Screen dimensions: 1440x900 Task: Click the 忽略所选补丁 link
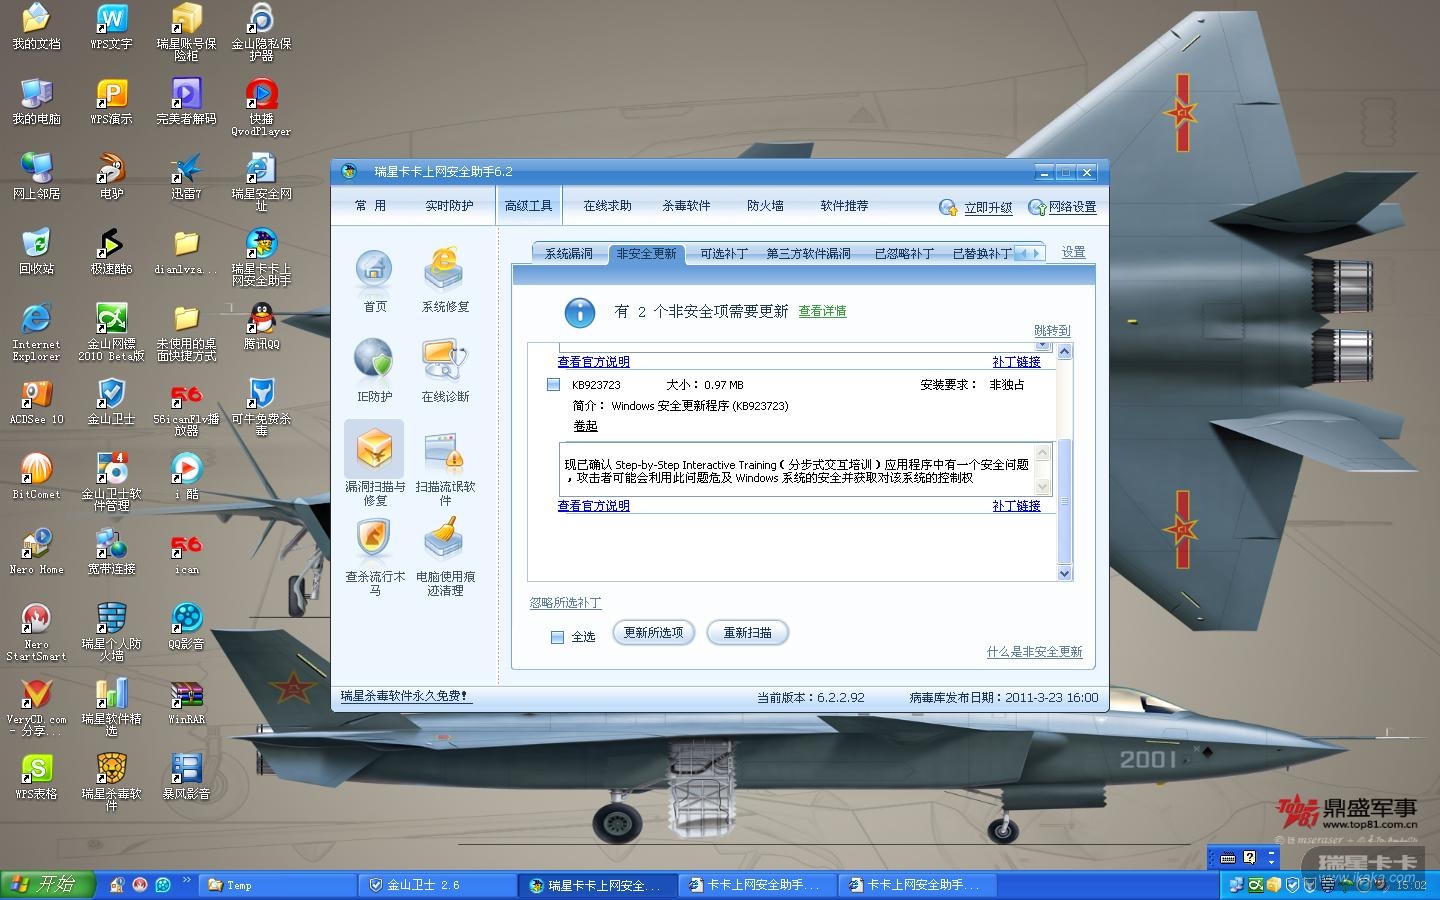click(565, 603)
